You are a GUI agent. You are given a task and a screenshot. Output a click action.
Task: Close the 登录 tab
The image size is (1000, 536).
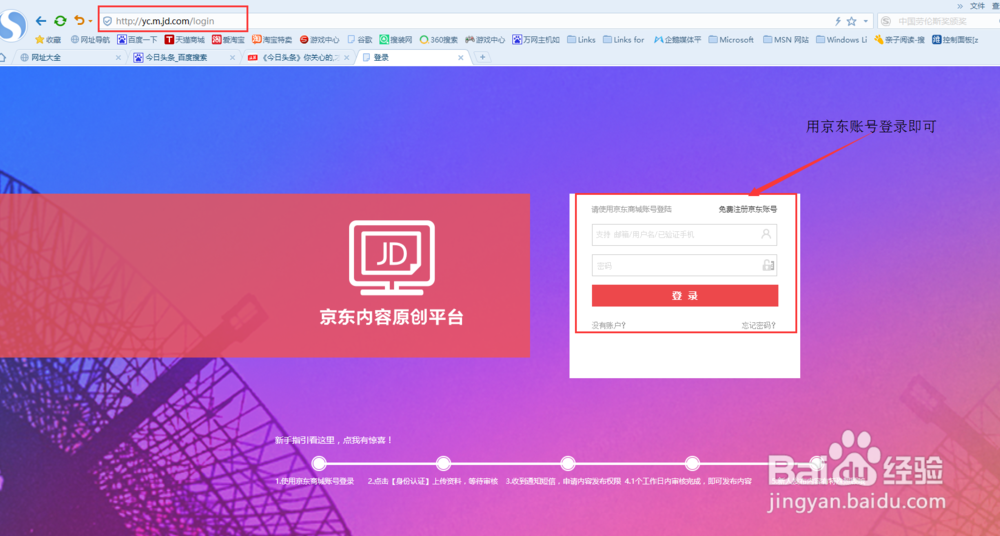461,57
